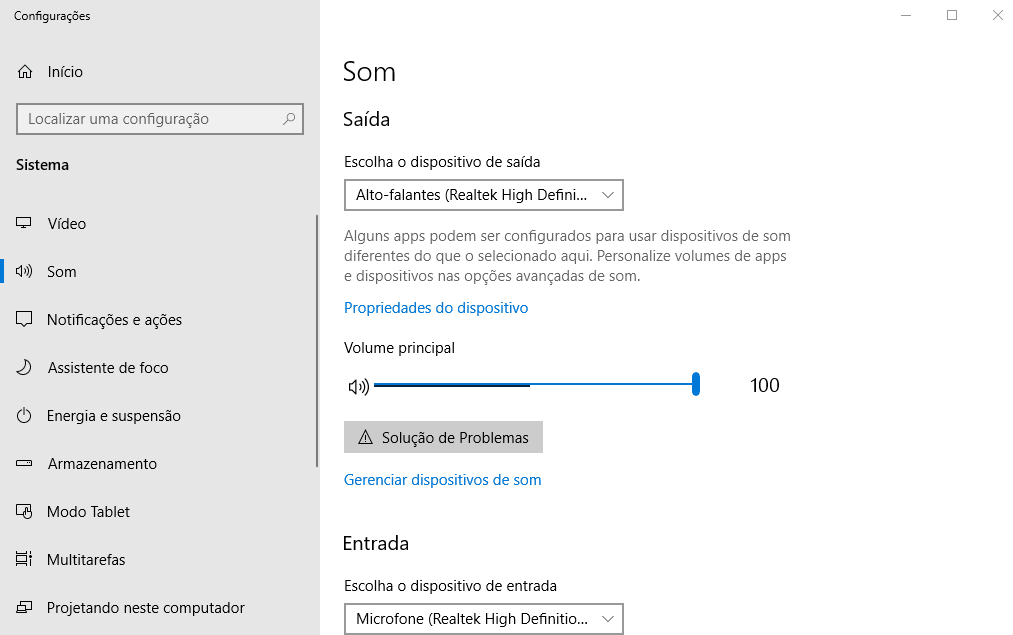The height and width of the screenshot is (635, 1013).
Task: Open the output device Alto-falantes dropdown
Action: [x=483, y=195]
